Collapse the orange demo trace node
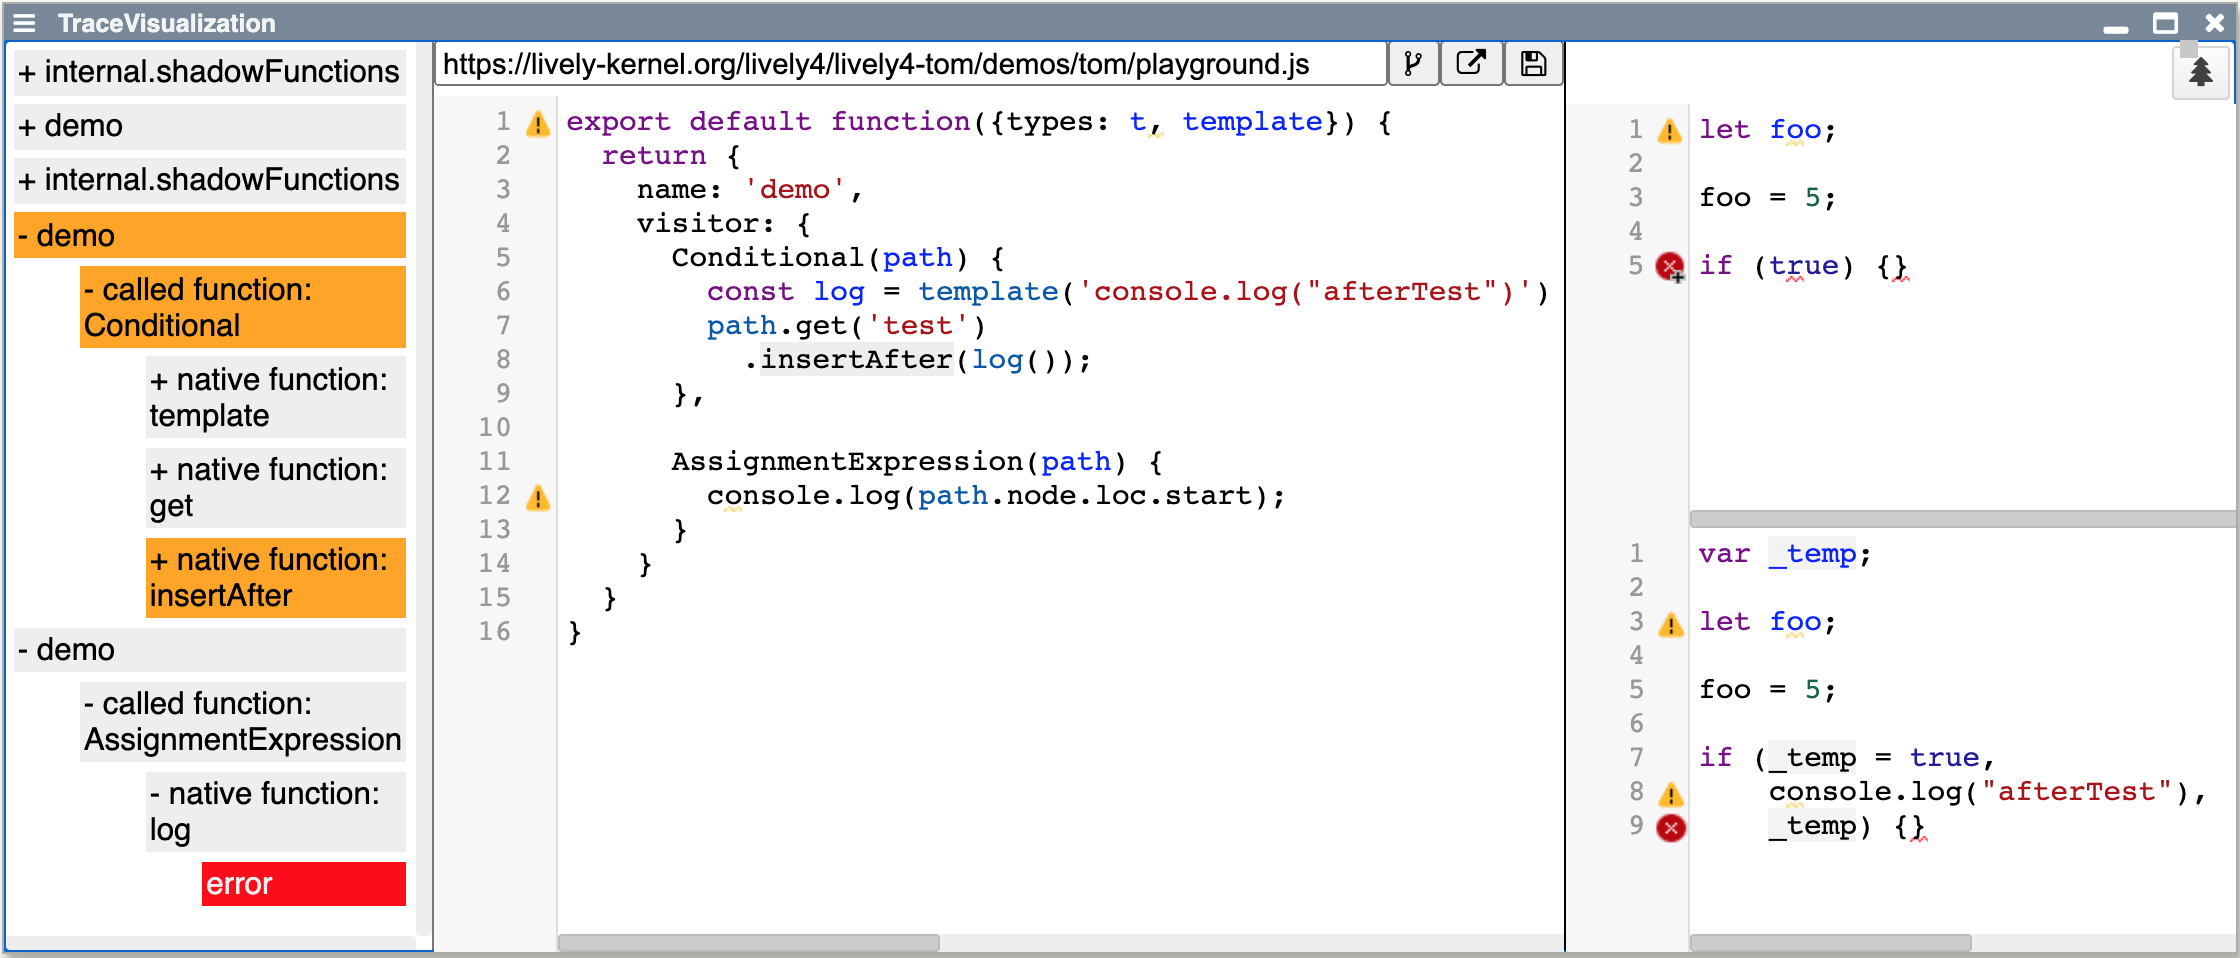The image size is (2240, 958). click(x=209, y=235)
